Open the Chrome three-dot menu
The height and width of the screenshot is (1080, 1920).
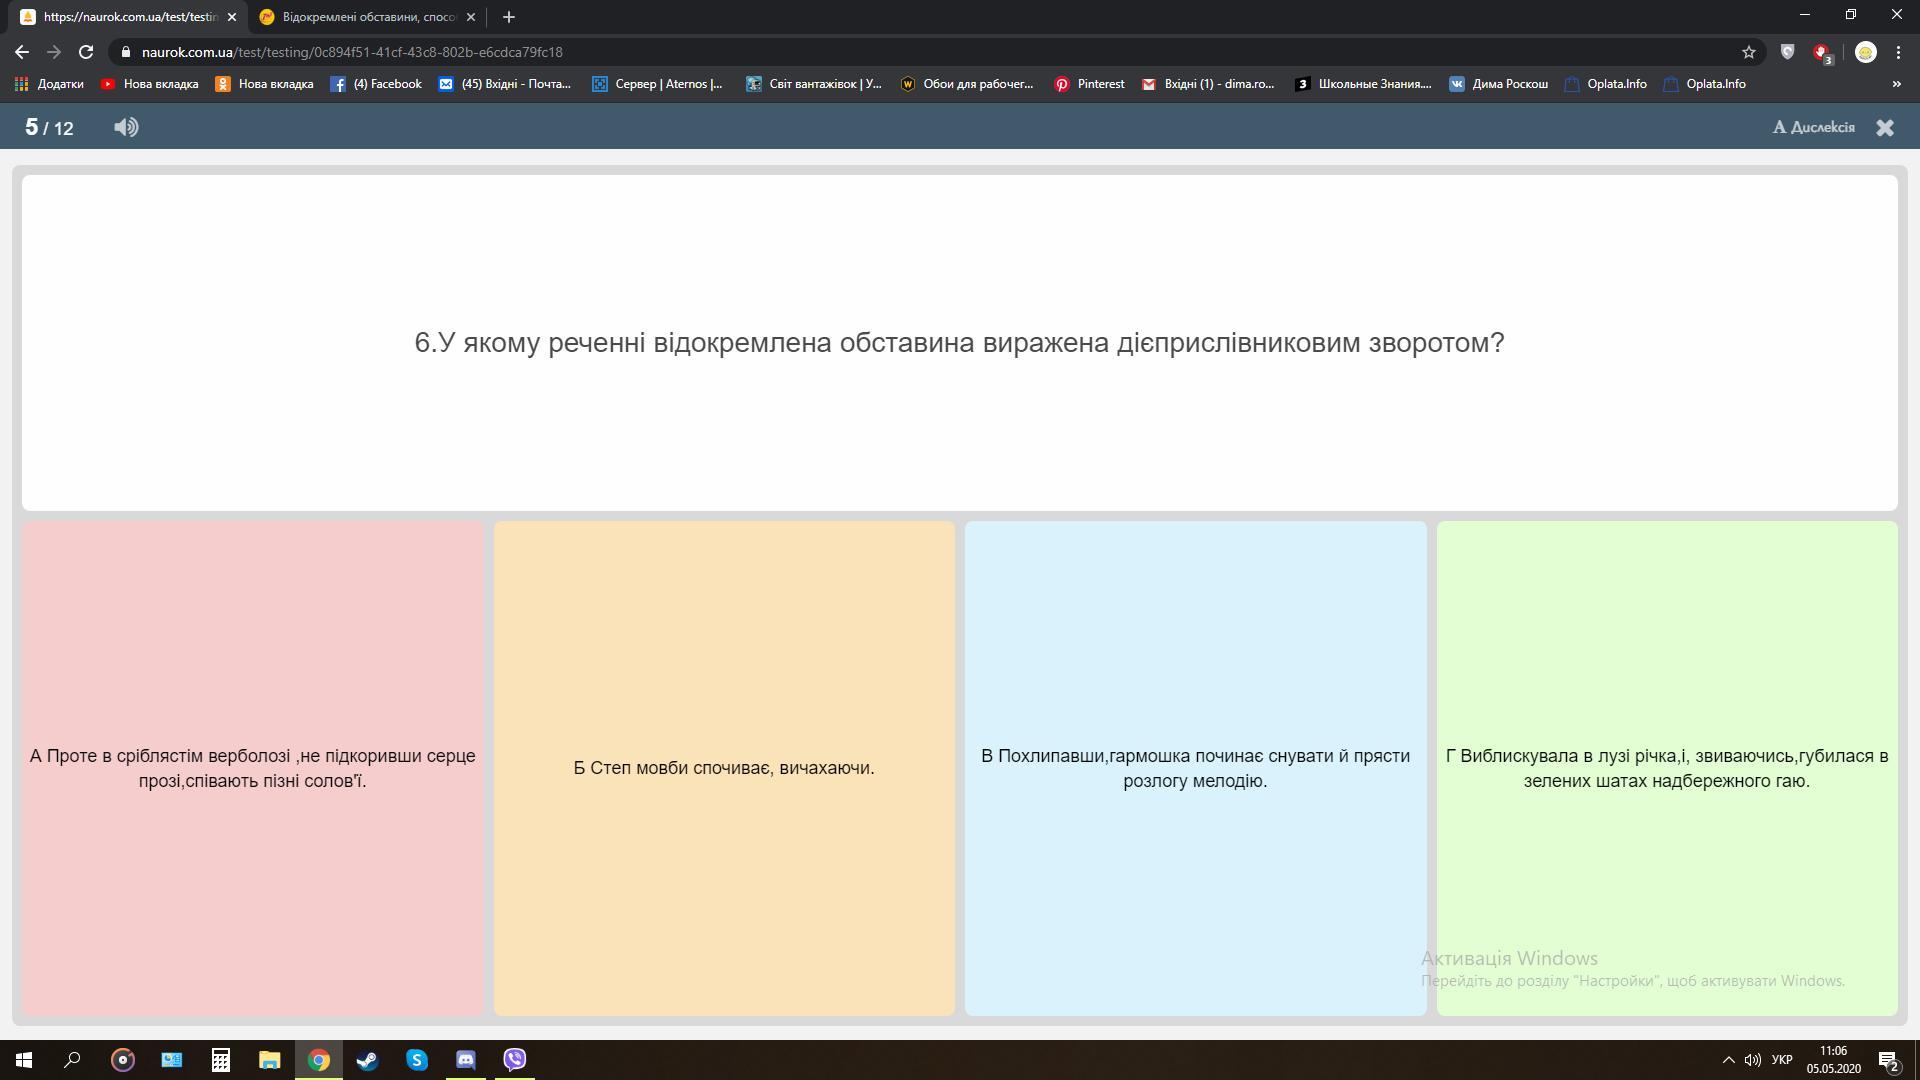pyautogui.click(x=1898, y=52)
